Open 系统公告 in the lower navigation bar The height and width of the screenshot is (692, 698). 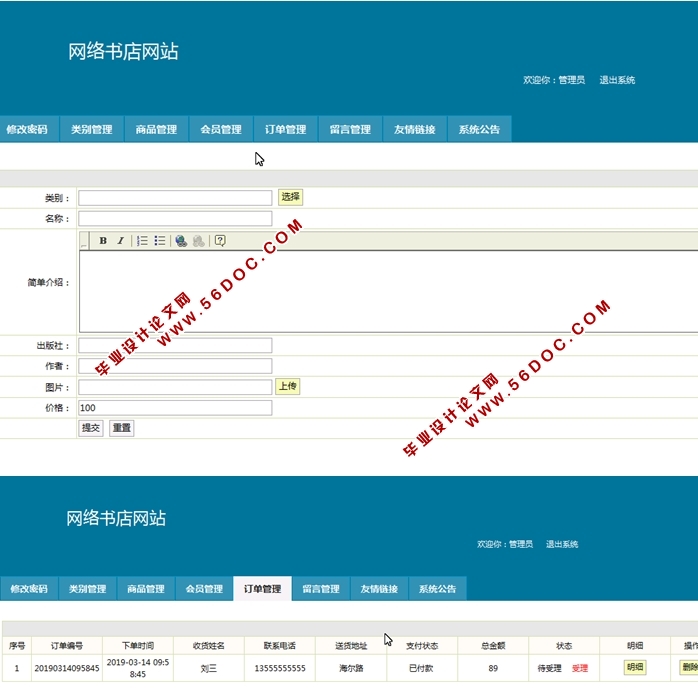(x=438, y=589)
